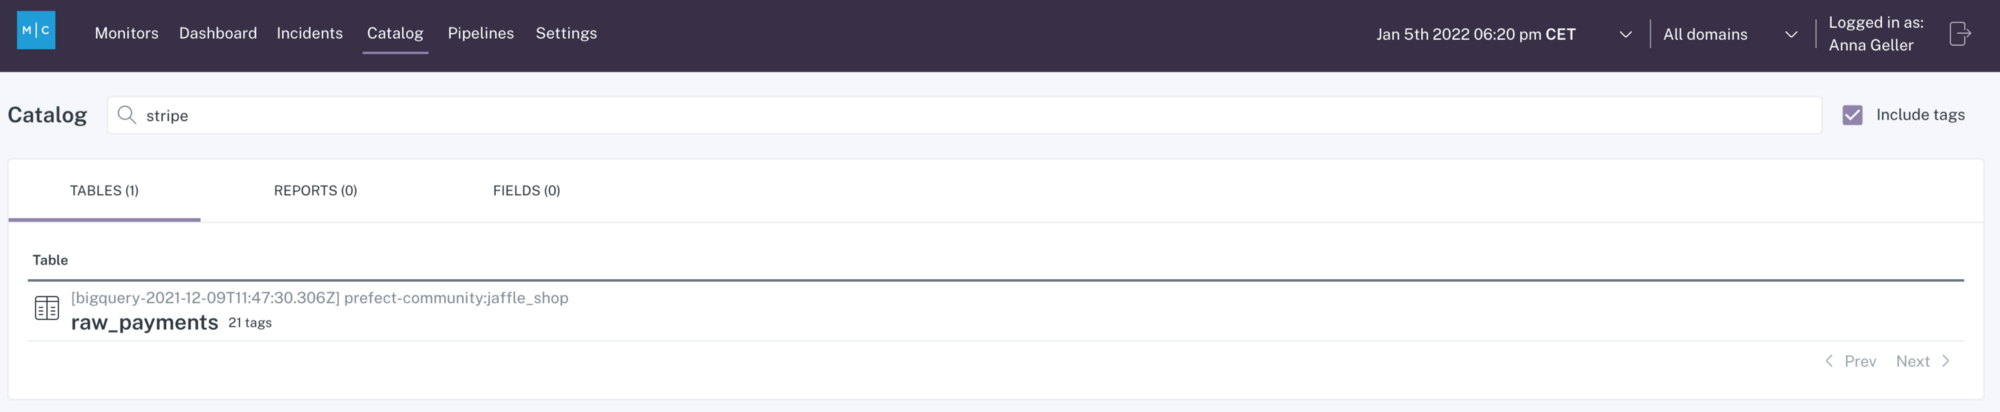Click the search magnifier icon
The height and width of the screenshot is (412, 2000).
(127, 115)
